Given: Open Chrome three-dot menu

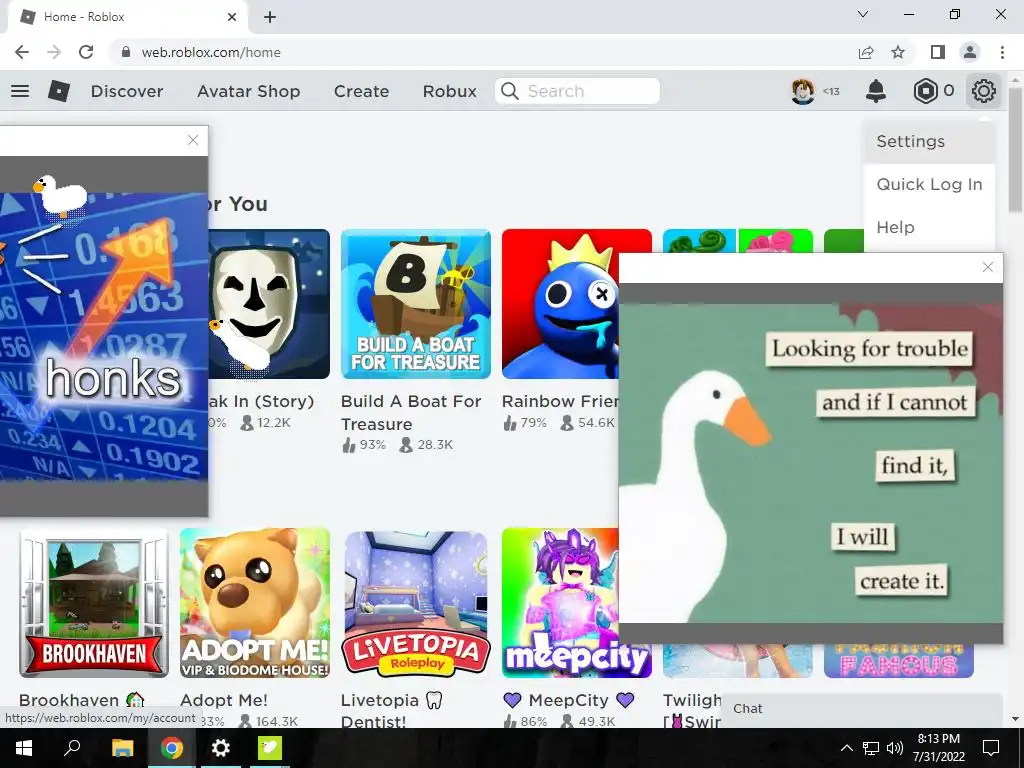Looking at the screenshot, I should (x=1002, y=52).
